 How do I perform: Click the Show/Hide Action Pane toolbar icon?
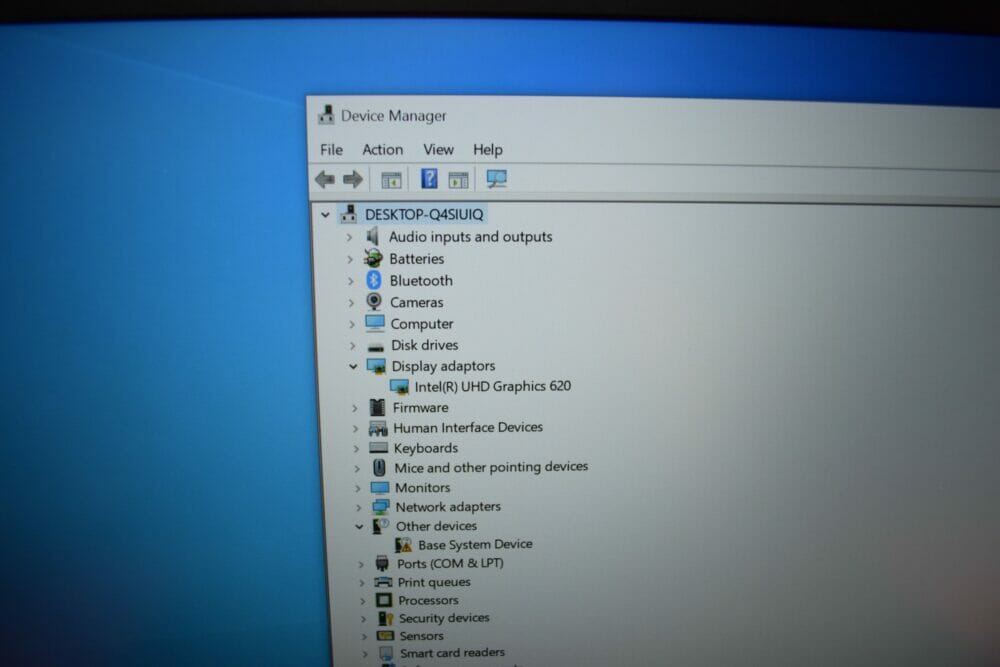pyautogui.click(x=458, y=180)
